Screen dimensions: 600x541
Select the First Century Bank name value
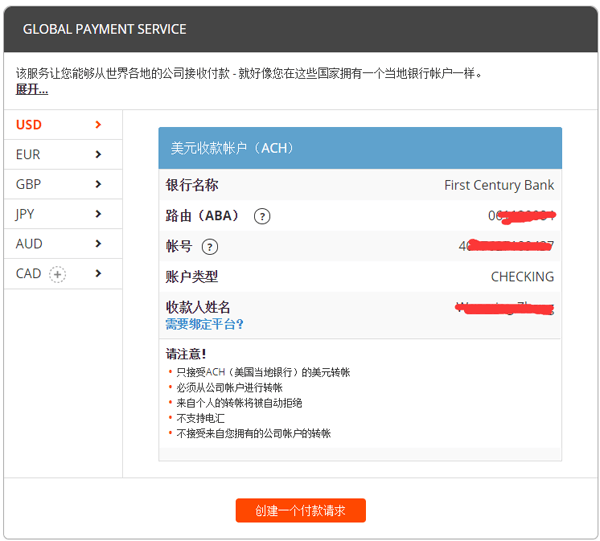[x=499, y=185]
